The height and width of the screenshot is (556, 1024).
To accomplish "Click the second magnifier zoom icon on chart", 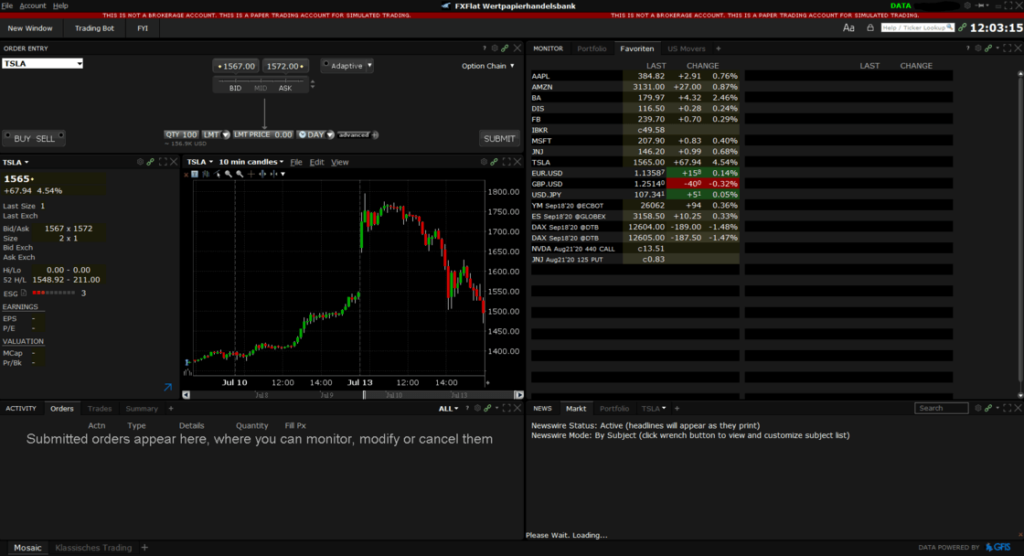I will 240,174.
